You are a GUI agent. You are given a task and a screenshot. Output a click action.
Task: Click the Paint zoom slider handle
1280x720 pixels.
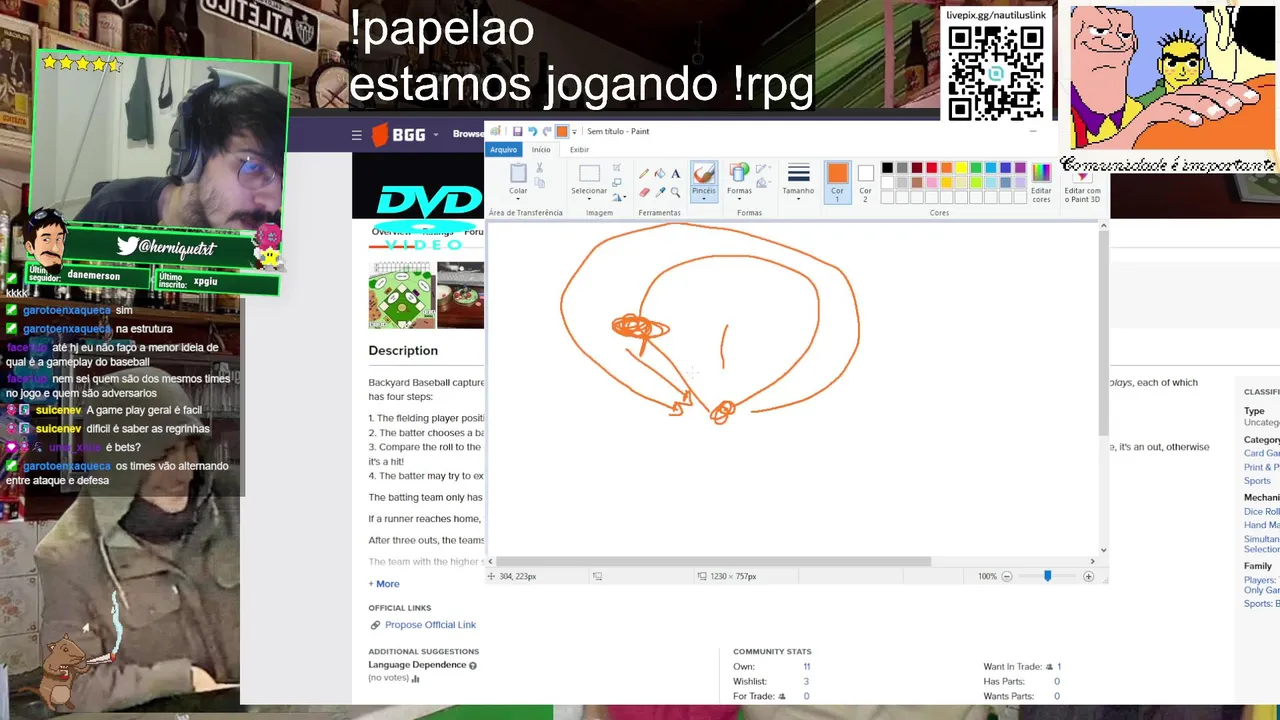click(1048, 576)
